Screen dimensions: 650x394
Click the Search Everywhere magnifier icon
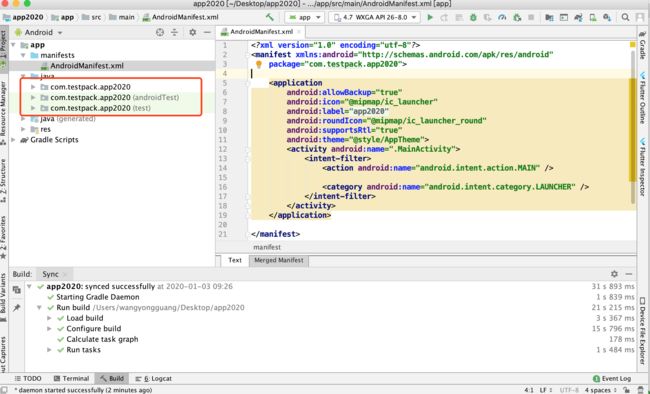(x=625, y=17)
